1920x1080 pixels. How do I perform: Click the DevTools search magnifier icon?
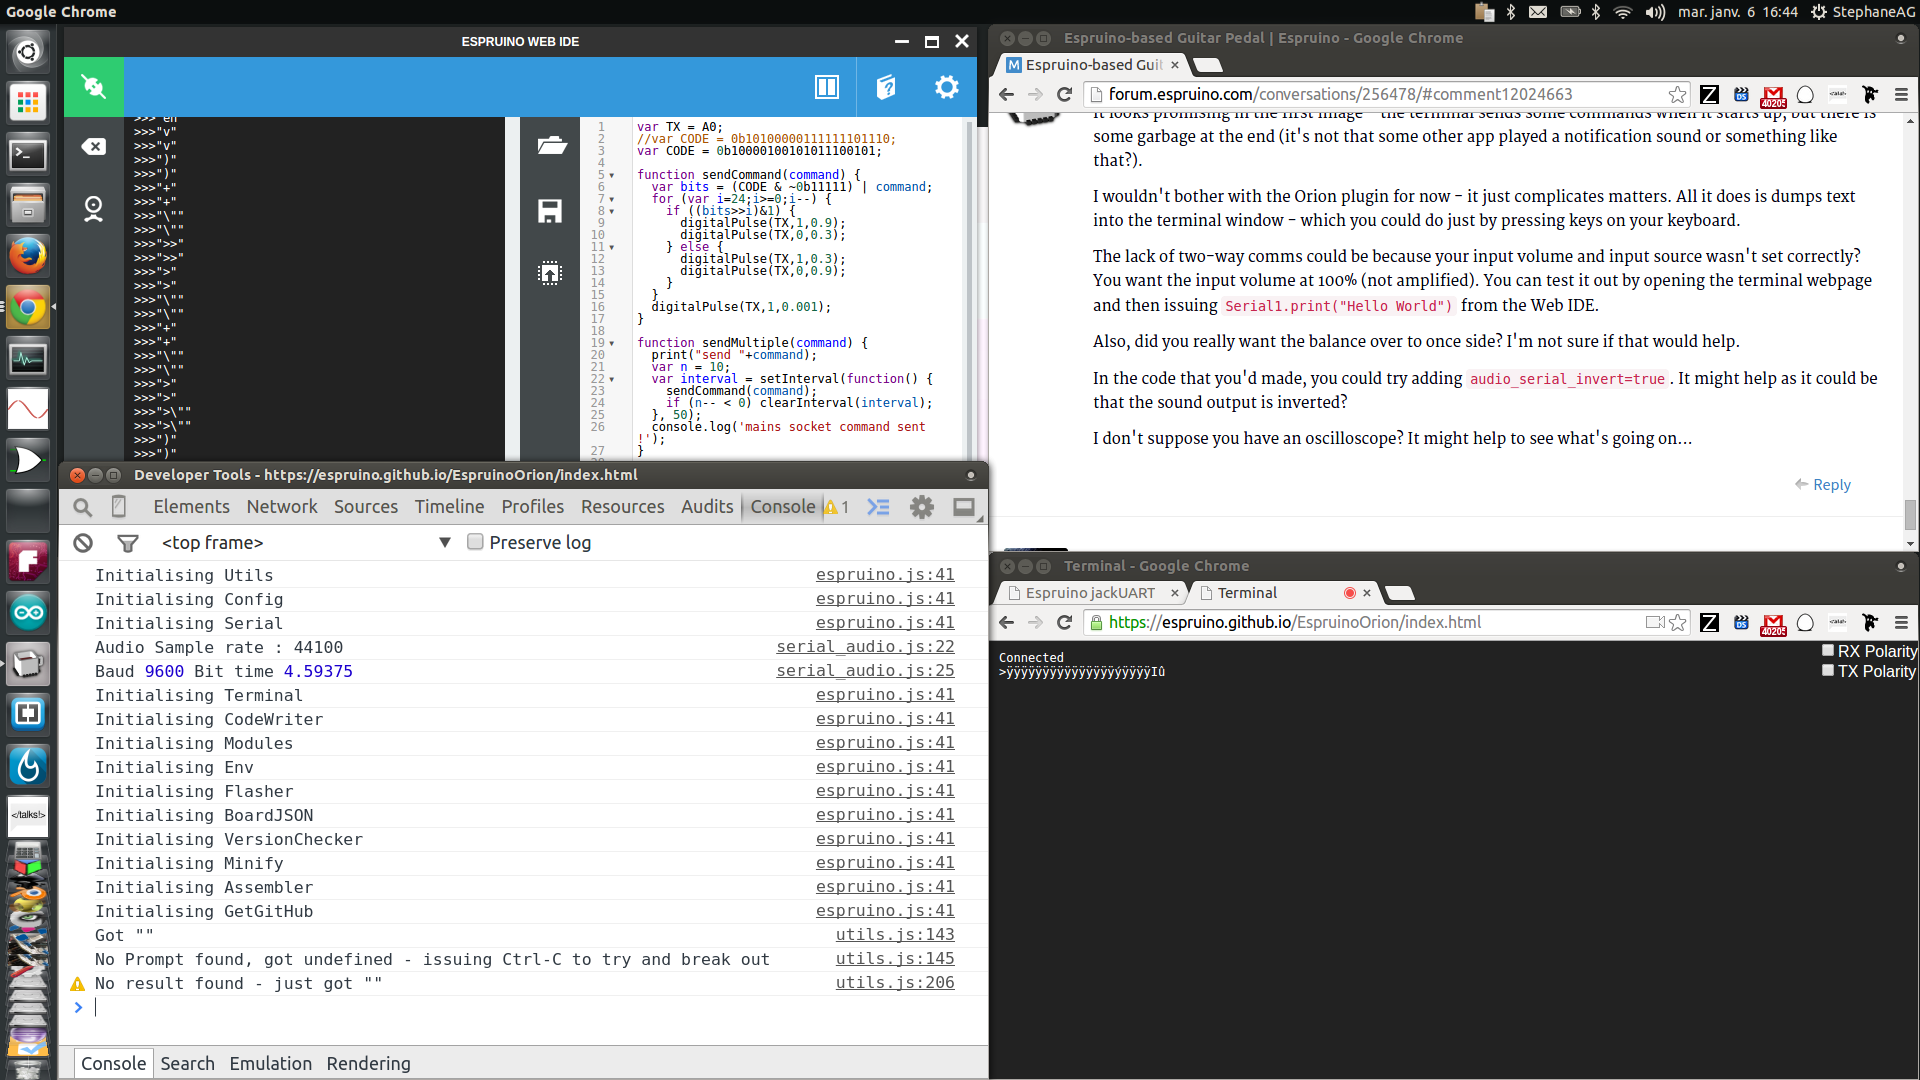[83, 507]
